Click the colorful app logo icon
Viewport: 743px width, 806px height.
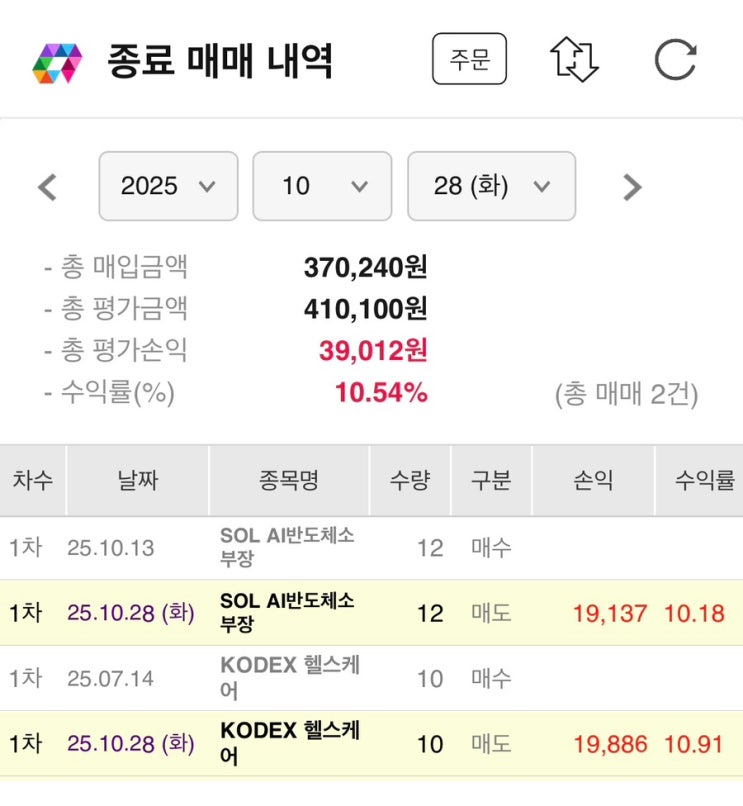(56, 62)
